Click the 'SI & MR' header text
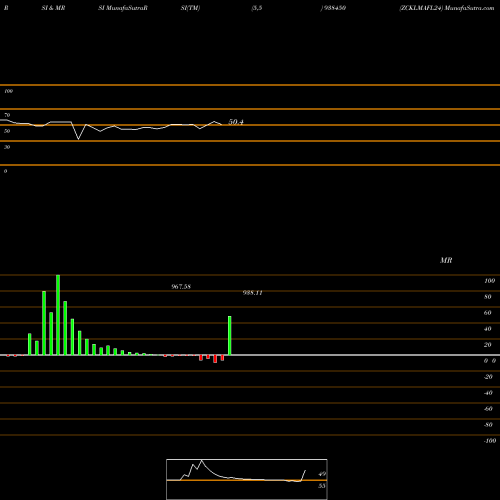This screenshot has height=500, width=500. [x=53, y=8]
